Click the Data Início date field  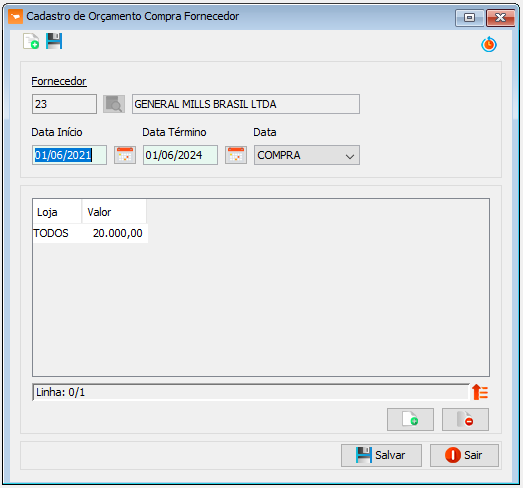pyautogui.click(x=69, y=155)
